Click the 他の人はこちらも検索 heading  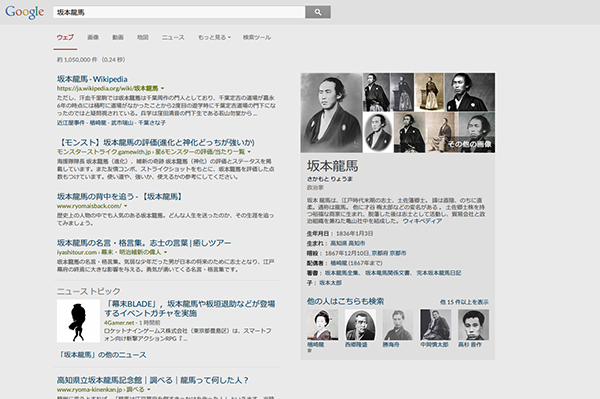click(345, 301)
